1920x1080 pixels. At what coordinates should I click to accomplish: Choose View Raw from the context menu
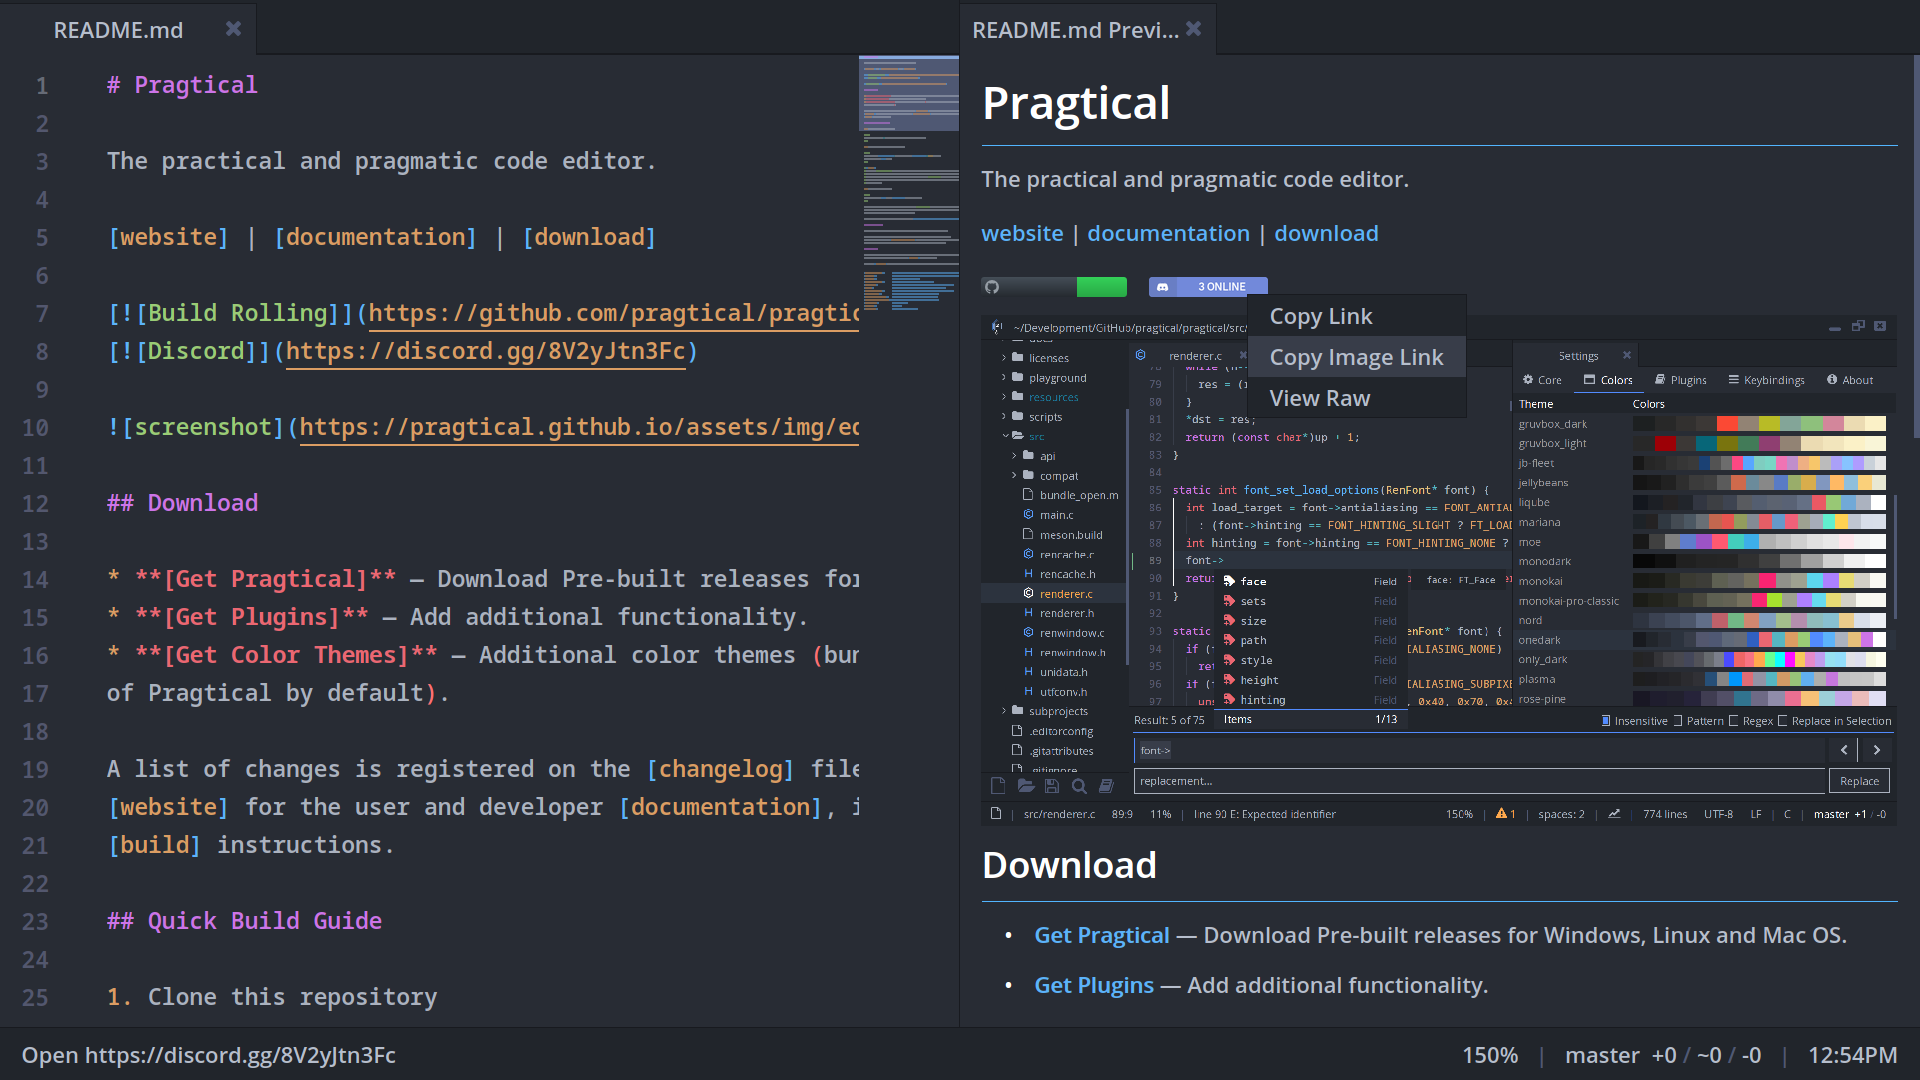1356,398
